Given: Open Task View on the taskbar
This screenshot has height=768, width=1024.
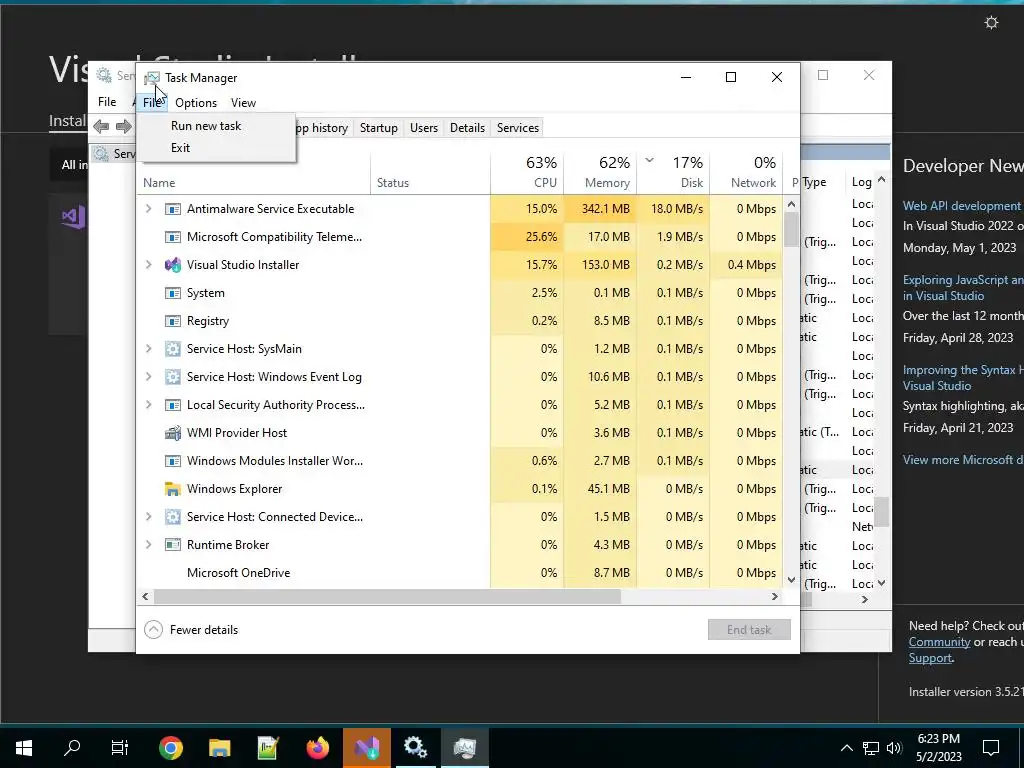Looking at the screenshot, I should tap(120, 748).
